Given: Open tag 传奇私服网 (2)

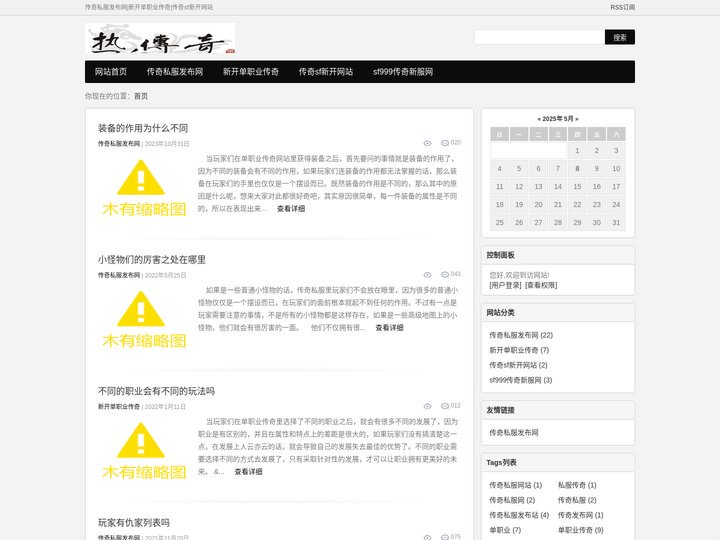Looking at the screenshot, I should tap(512, 500).
